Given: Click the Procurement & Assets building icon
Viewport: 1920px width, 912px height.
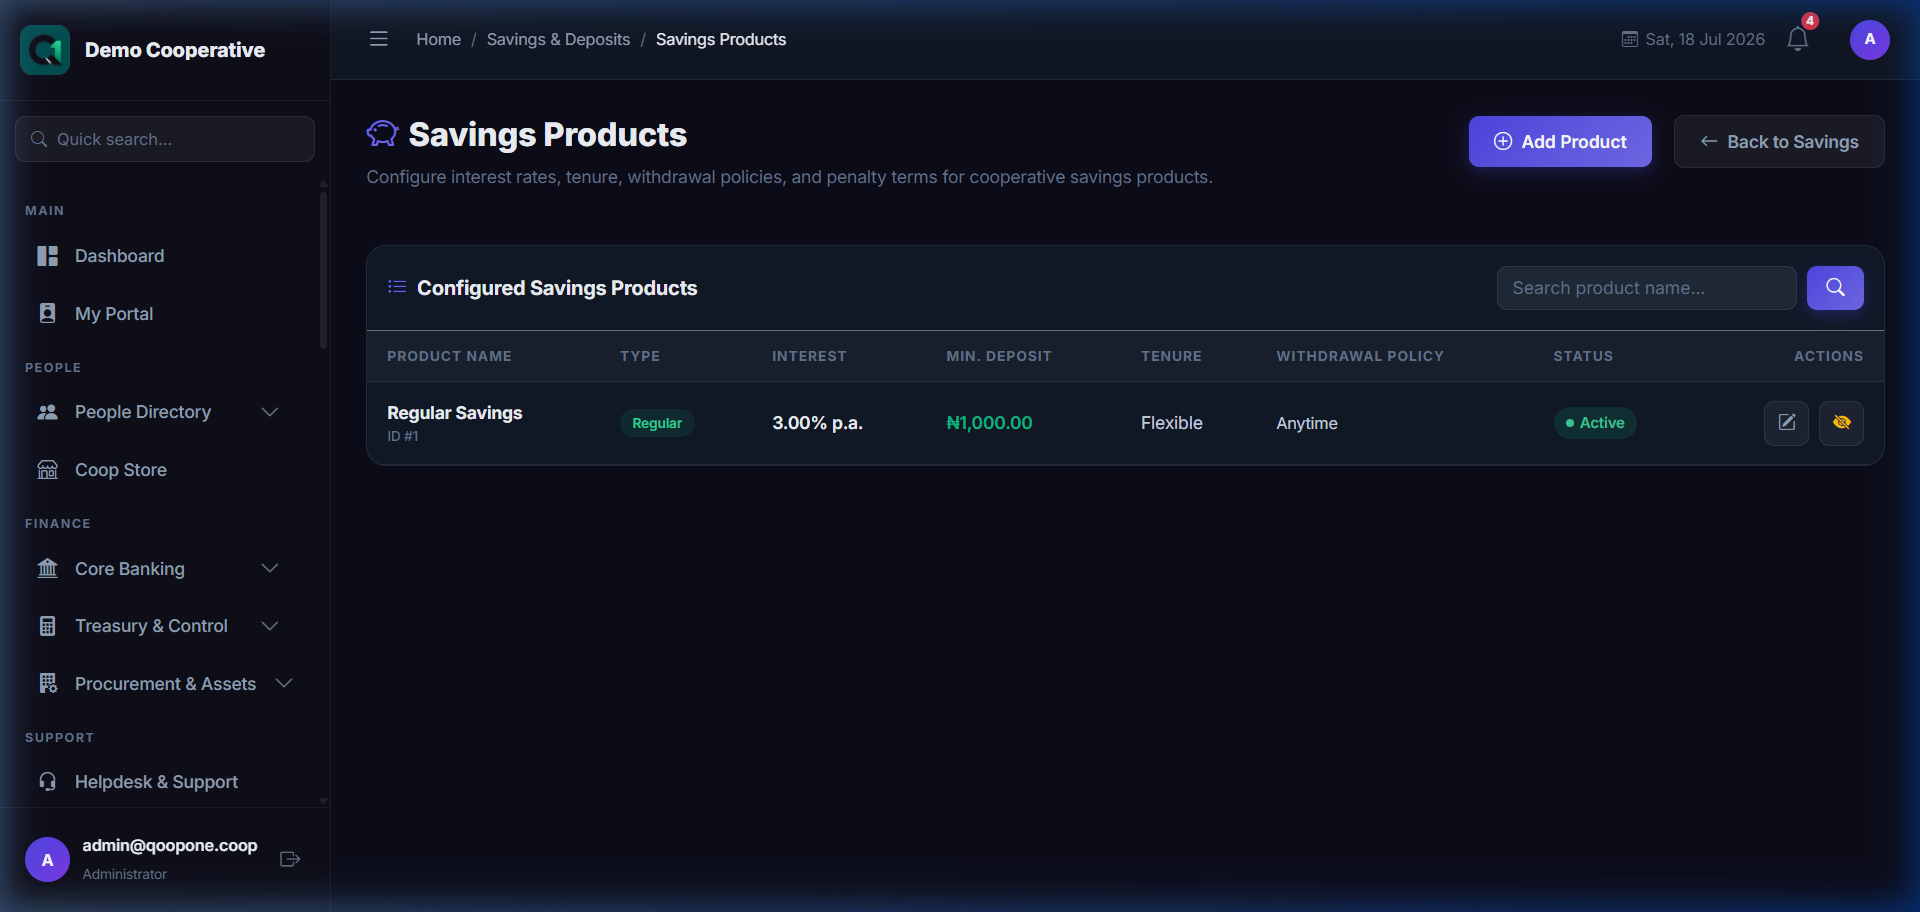Looking at the screenshot, I should tap(47, 683).
